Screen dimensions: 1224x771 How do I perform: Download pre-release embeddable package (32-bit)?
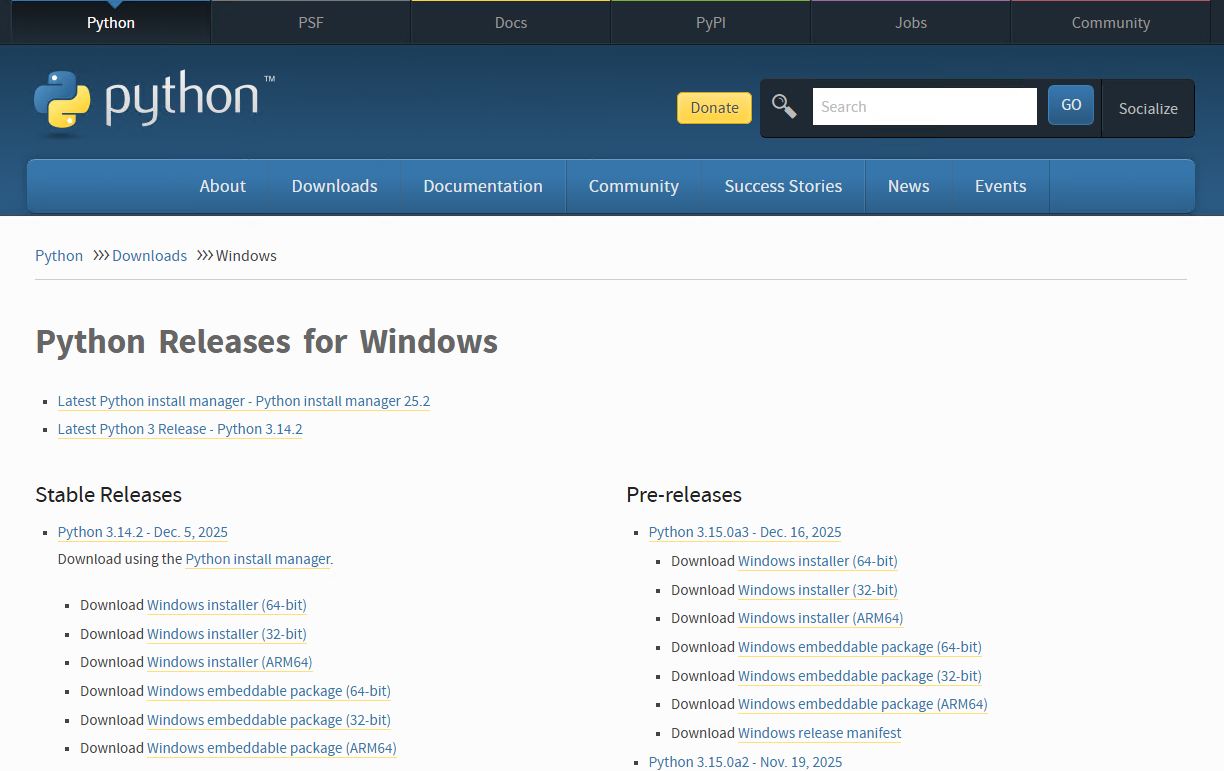point(860,676)
